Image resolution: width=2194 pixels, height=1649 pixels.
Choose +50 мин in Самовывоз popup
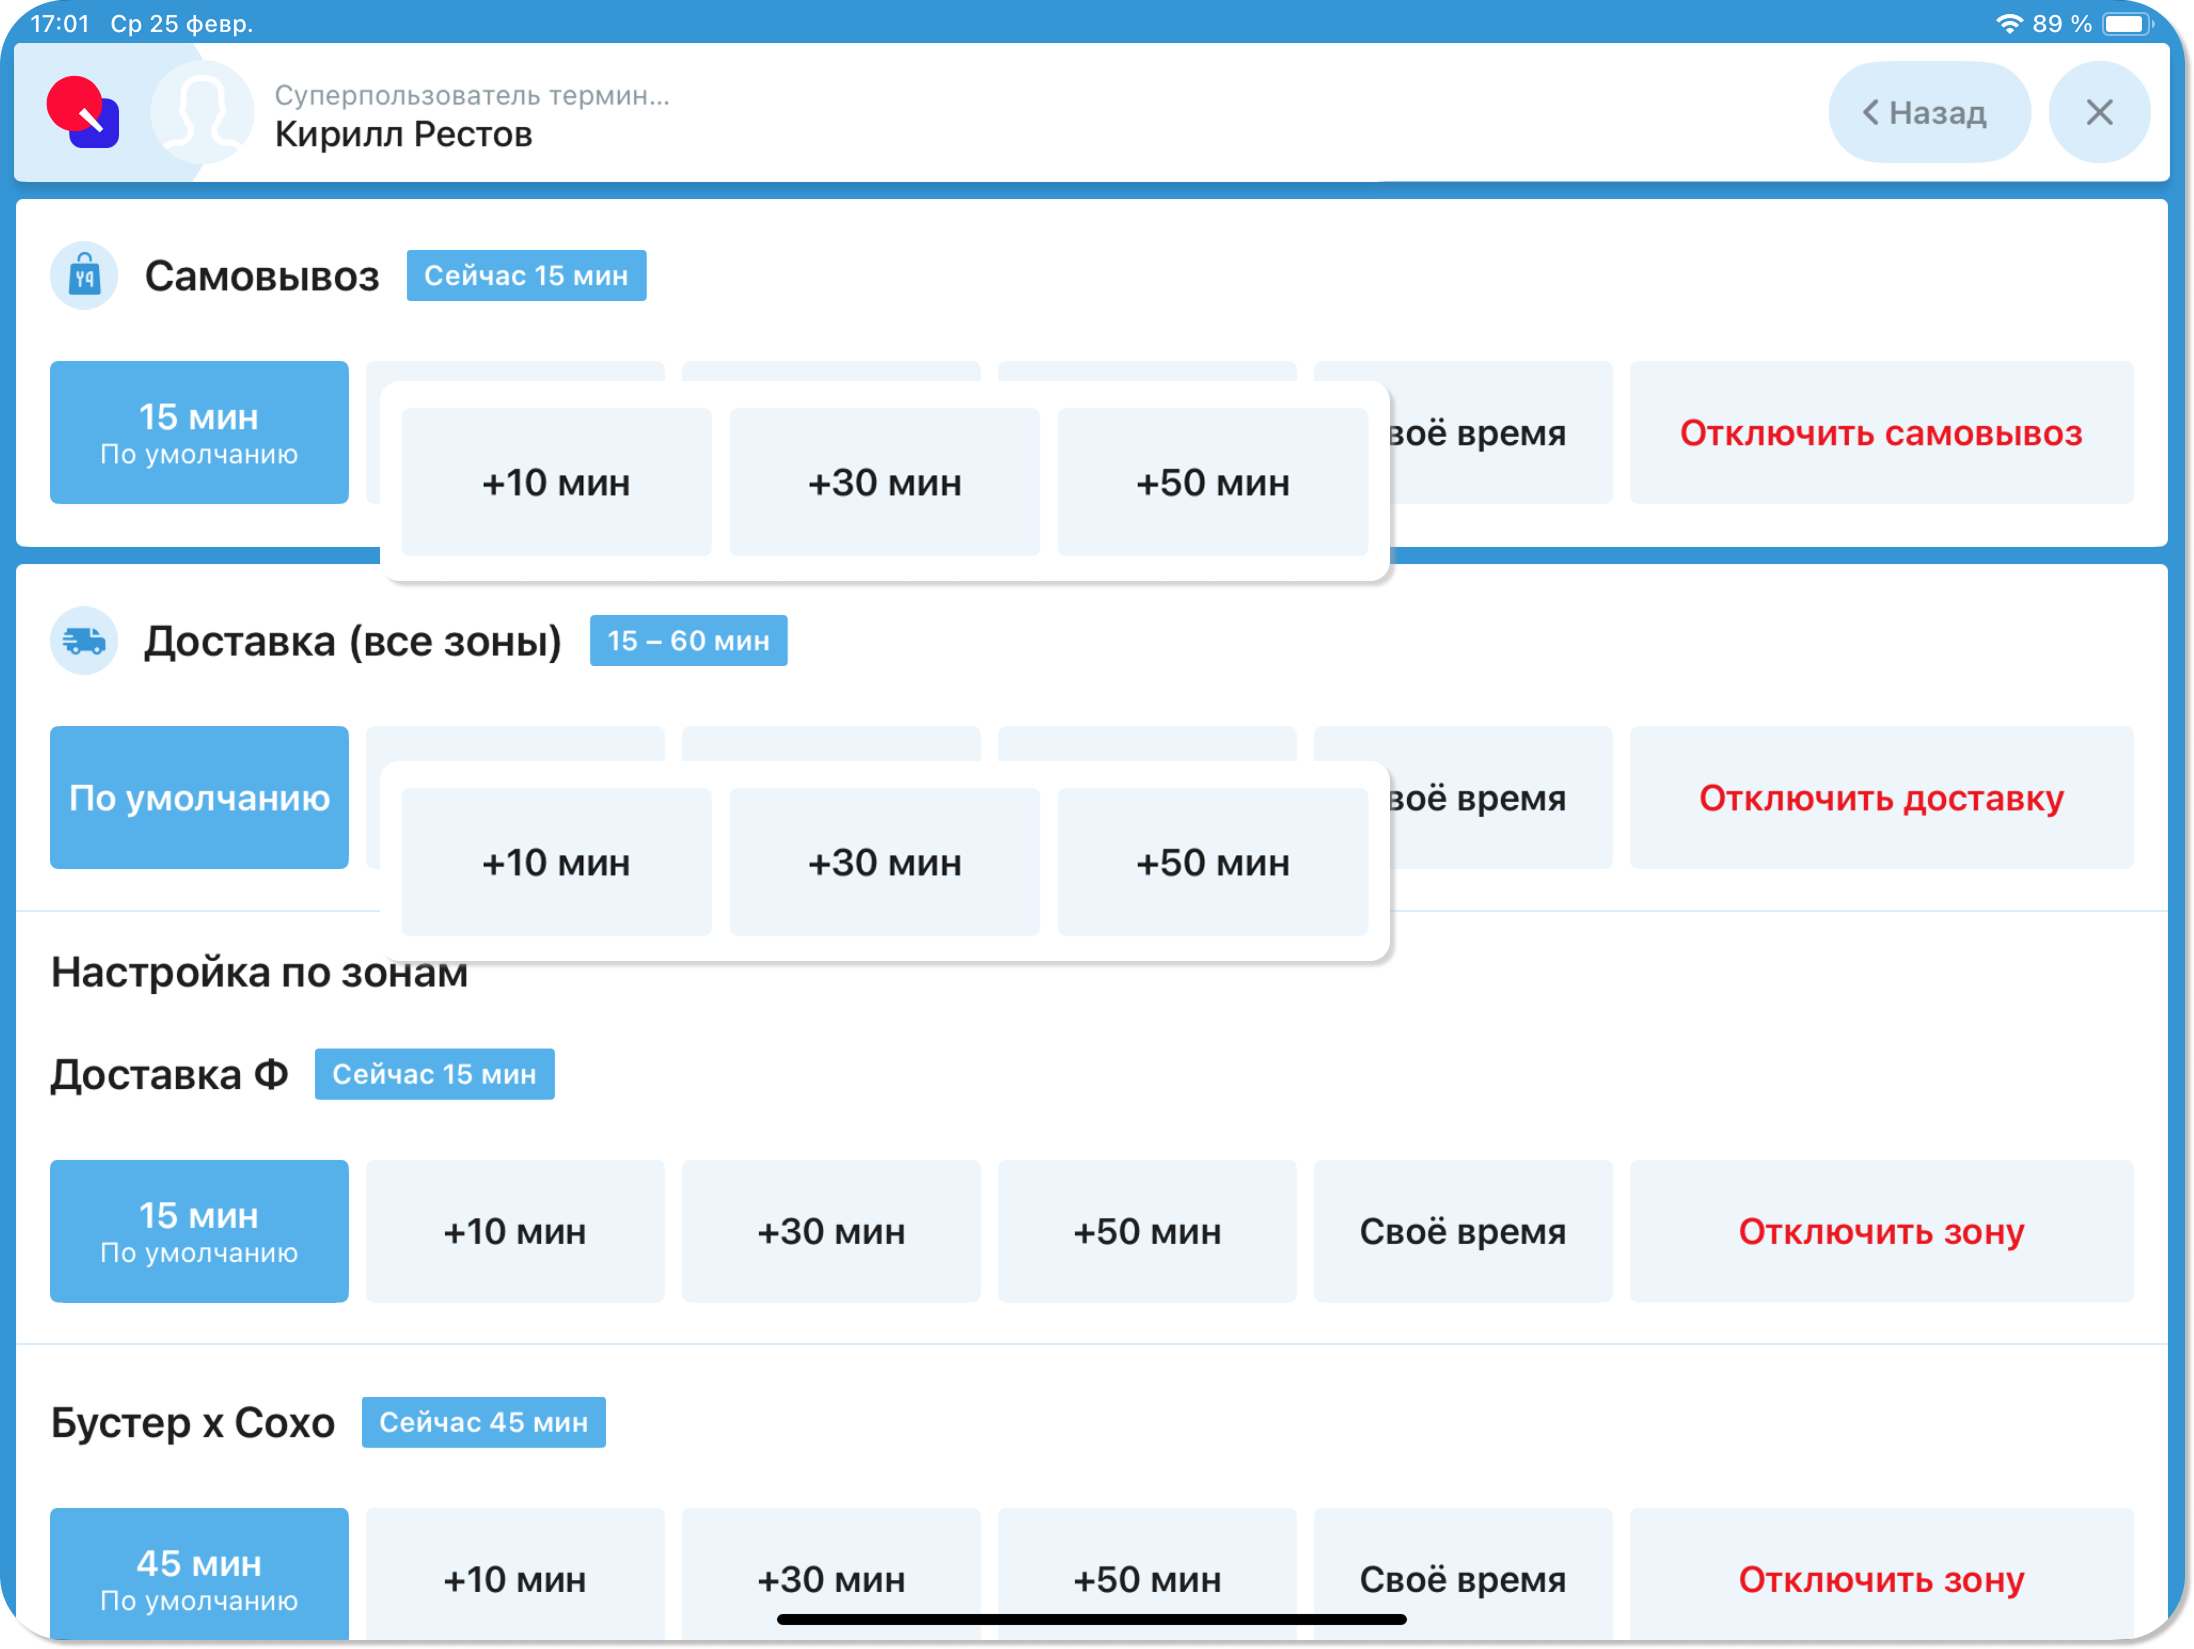click(x=1212, y=482)
